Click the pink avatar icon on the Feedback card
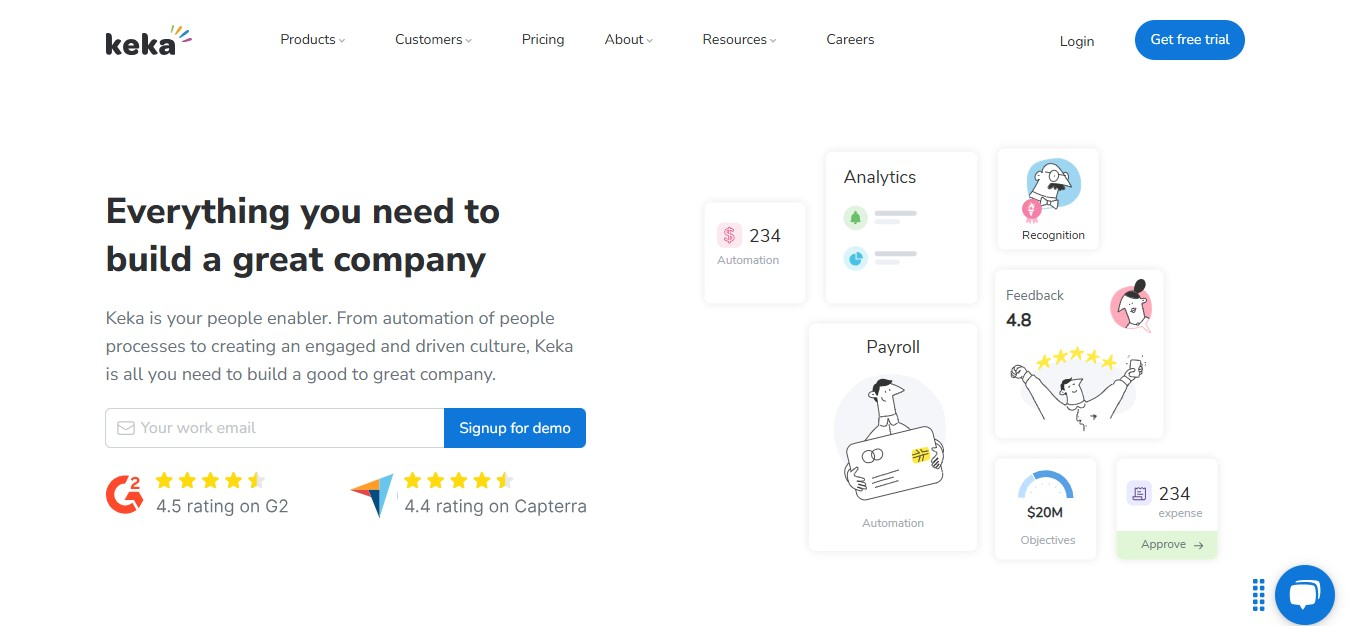 pyautogui.click(x=1130, y=307)
